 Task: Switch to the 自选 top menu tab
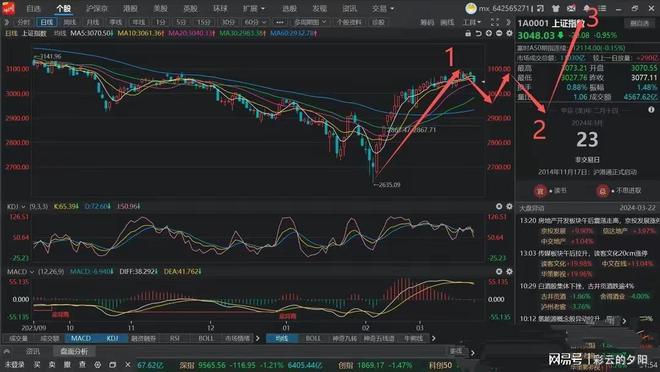(x=33, y=8)
